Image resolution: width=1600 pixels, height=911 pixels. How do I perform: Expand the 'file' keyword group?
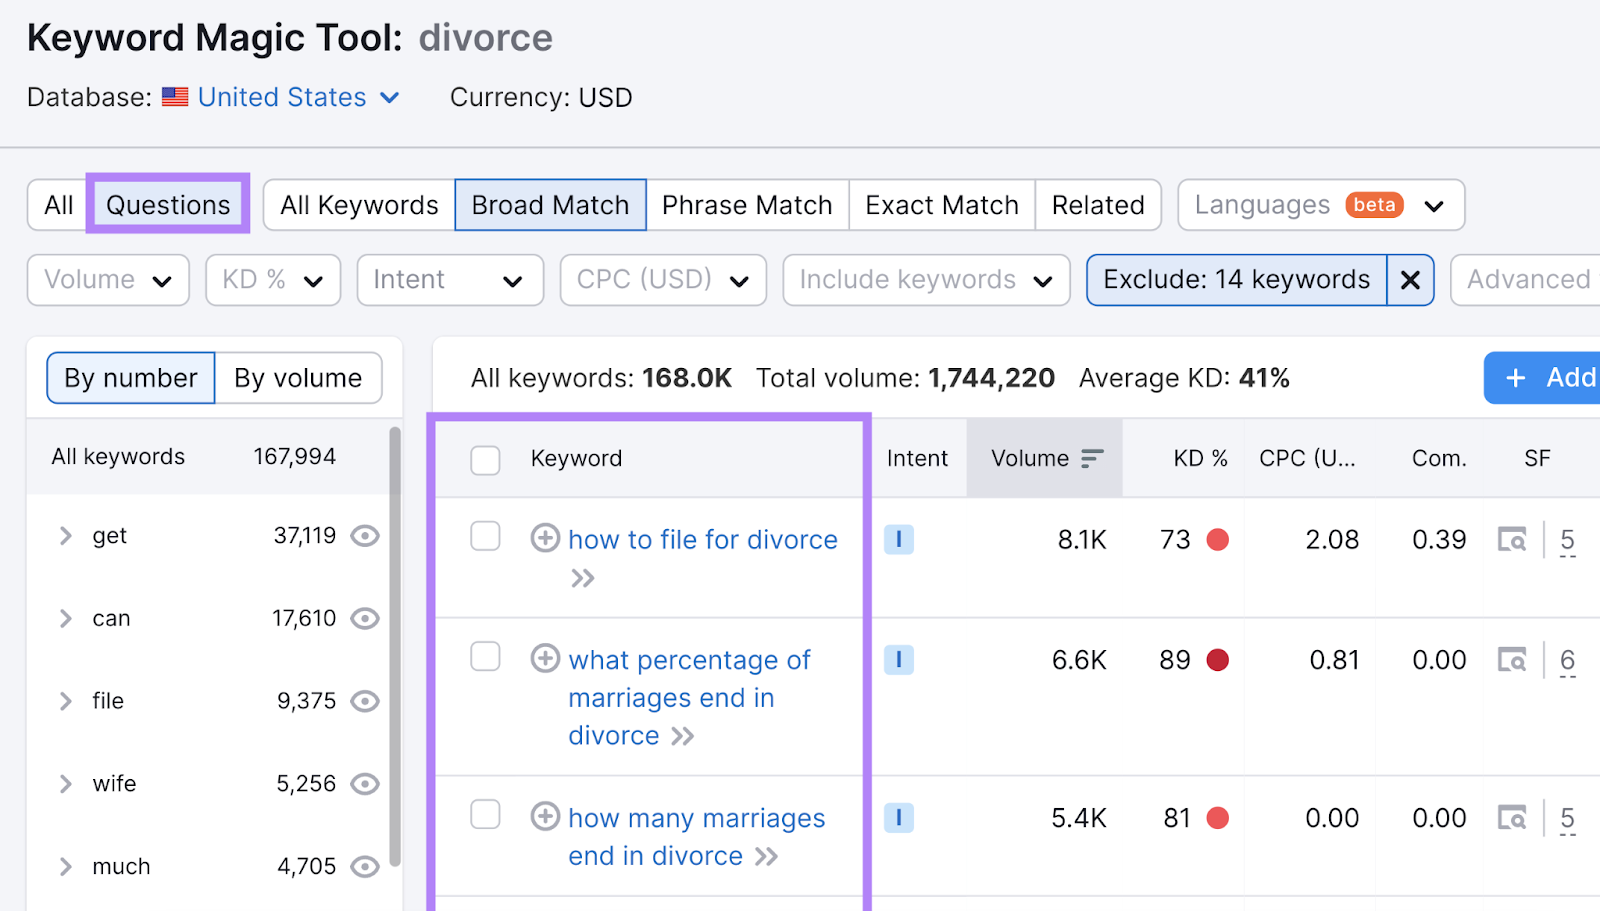pos(66,701)
